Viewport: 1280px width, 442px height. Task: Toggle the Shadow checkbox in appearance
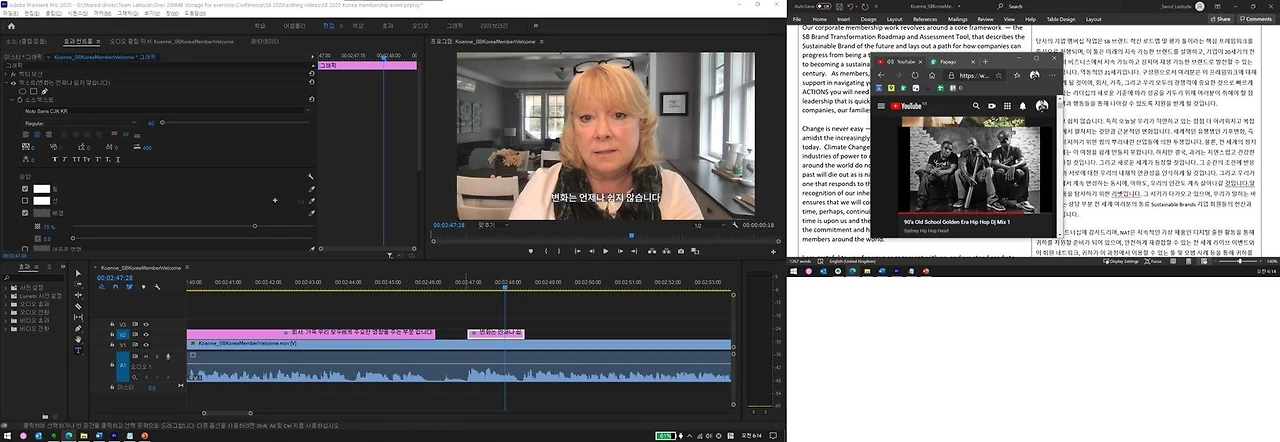(x=24, y=249)
